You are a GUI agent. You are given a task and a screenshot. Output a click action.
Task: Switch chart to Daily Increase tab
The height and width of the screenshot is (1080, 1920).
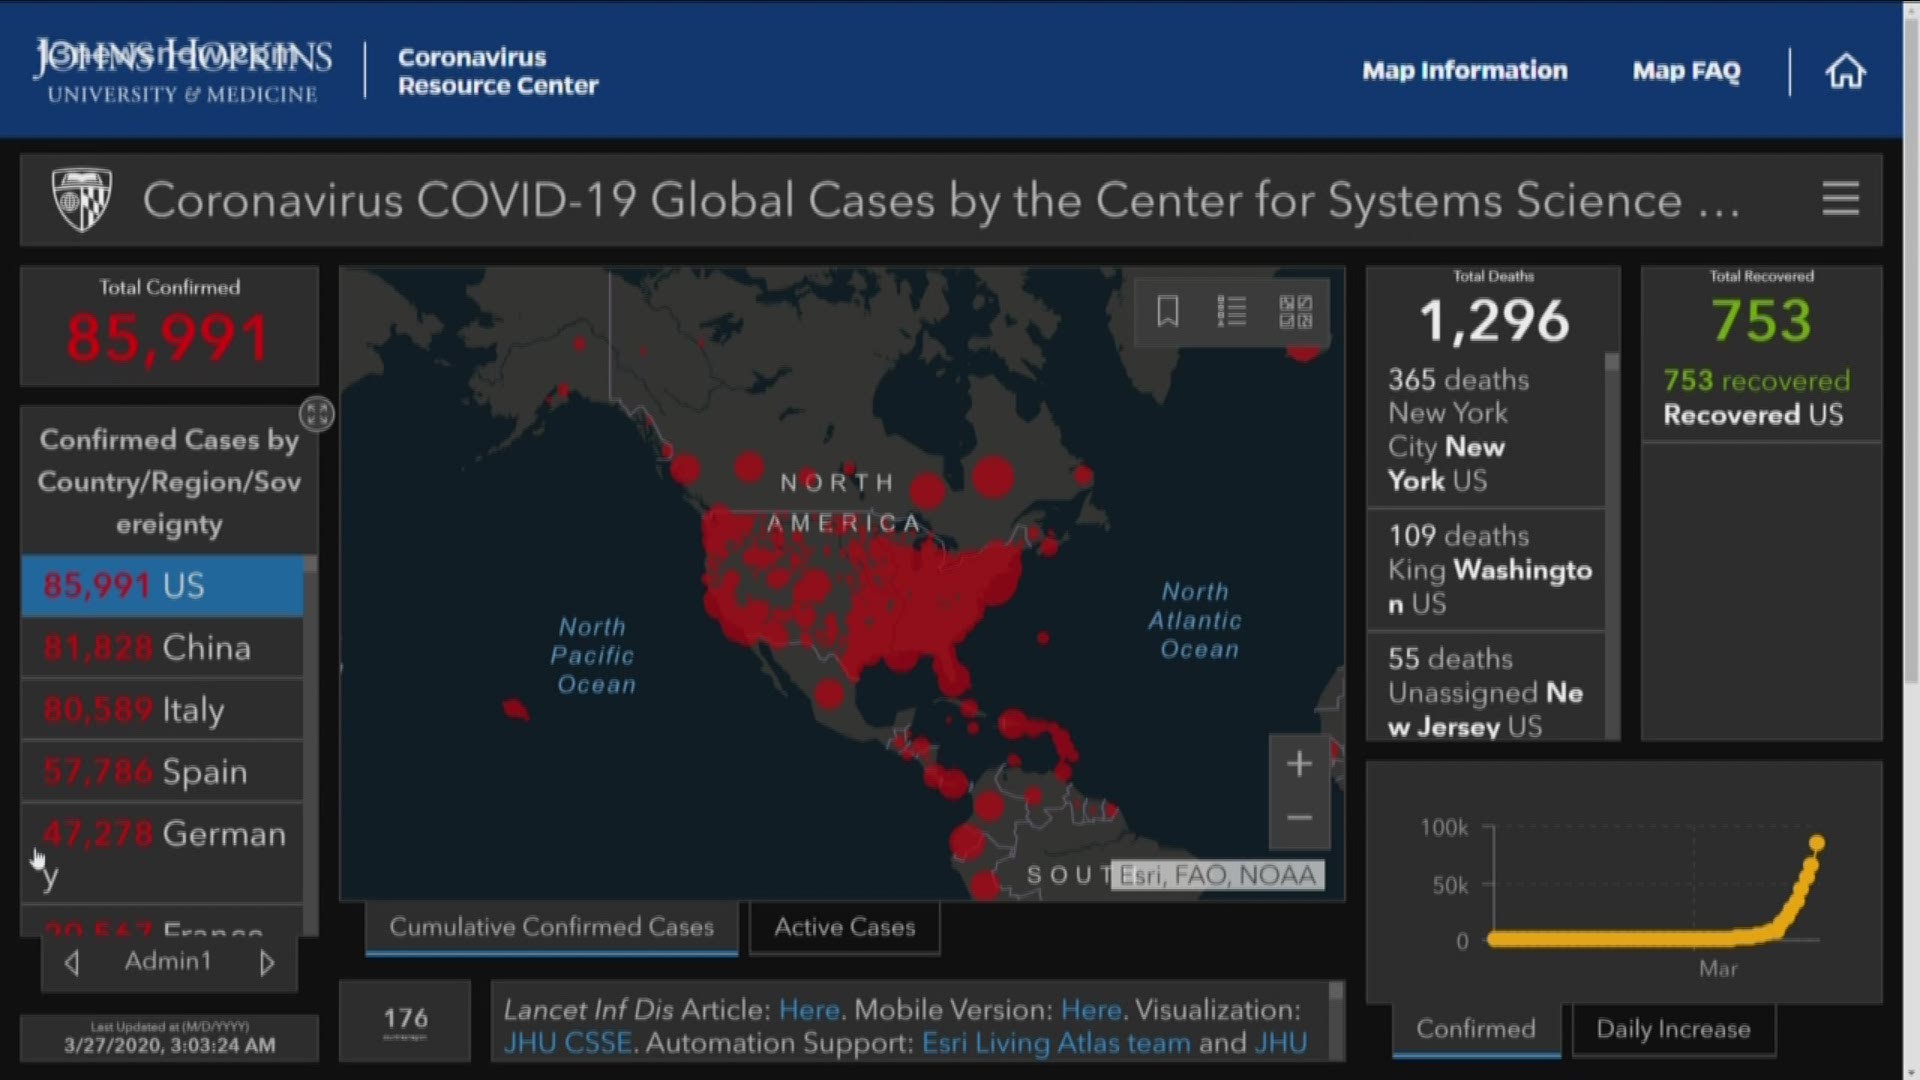pos(1673,1030)
